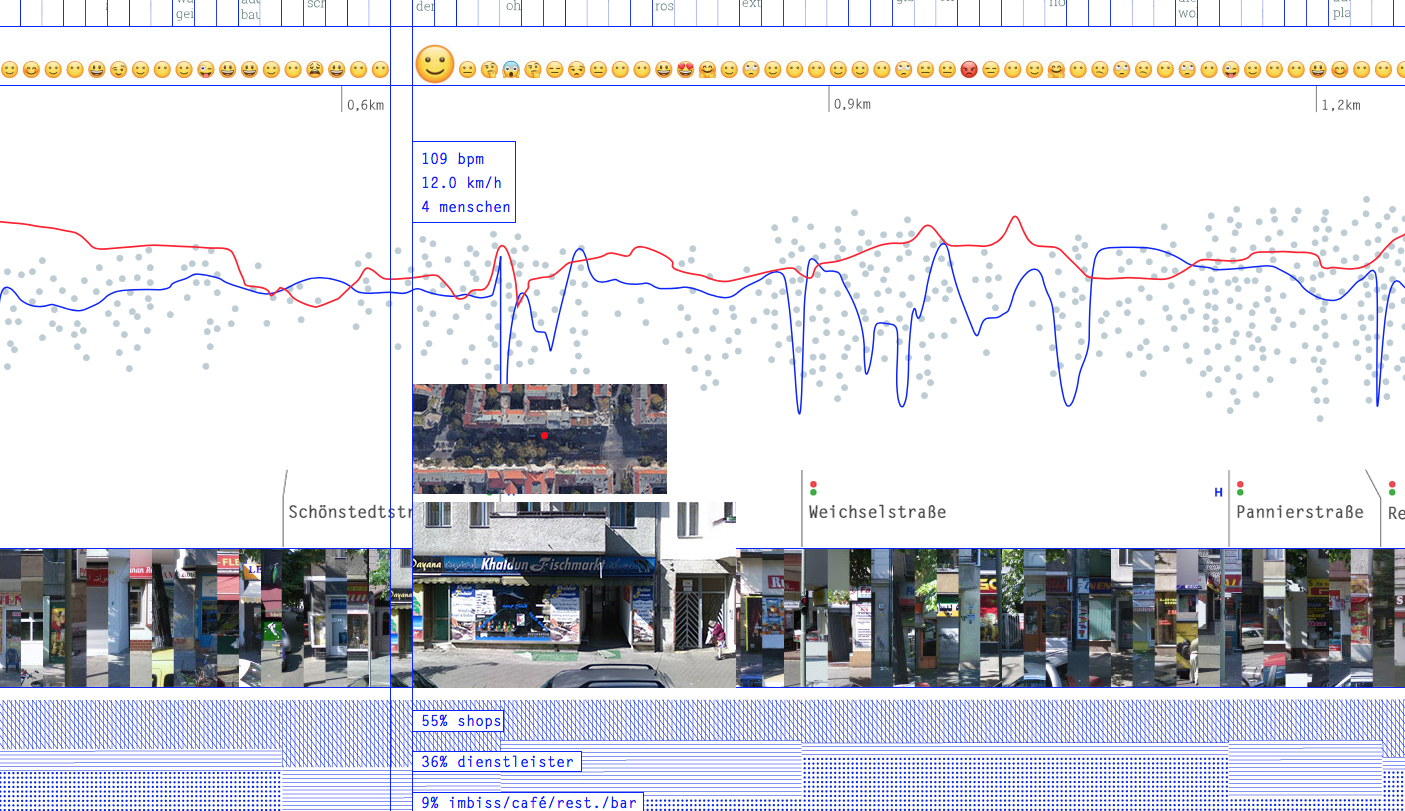Click the 12.0 km/h speed value
This screenshot has width=1405, height=811.
click(462, 183)
